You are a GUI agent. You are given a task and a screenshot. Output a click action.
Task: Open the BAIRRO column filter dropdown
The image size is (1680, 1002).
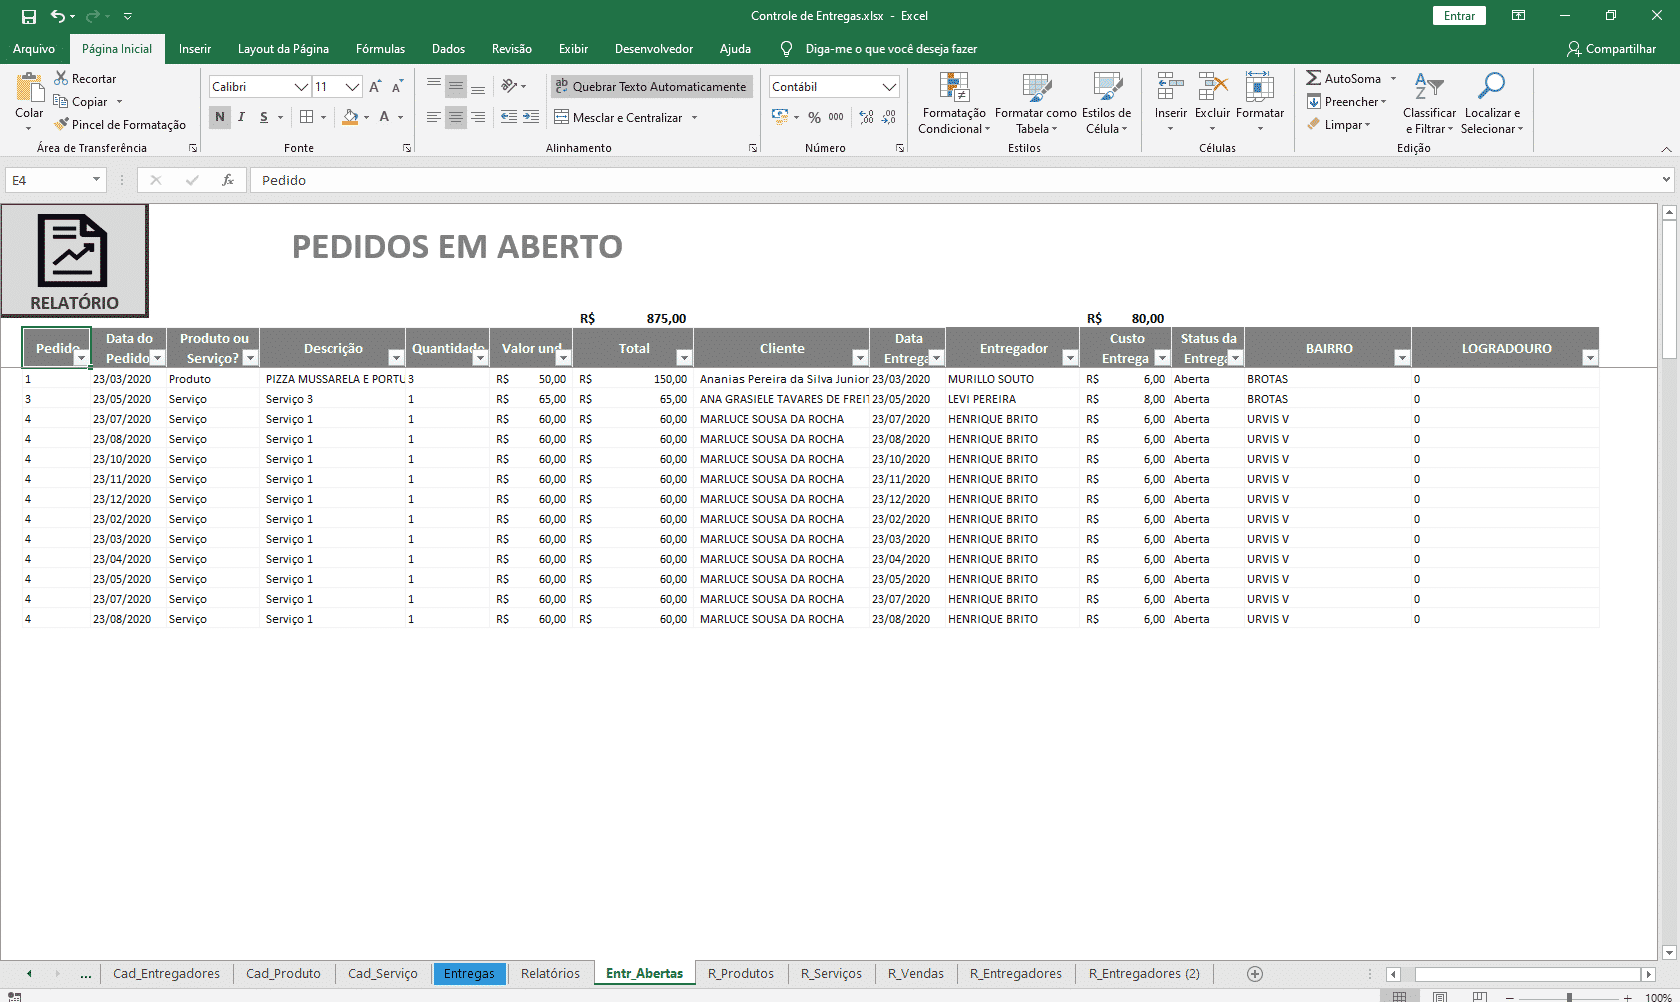tap(1401, 358)
